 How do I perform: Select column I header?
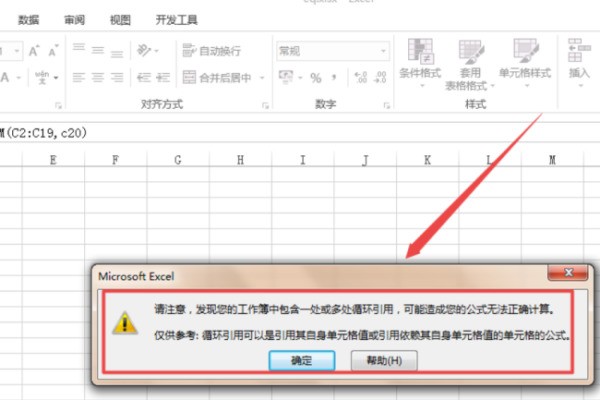pyautogui.click(x=303, y=160)
